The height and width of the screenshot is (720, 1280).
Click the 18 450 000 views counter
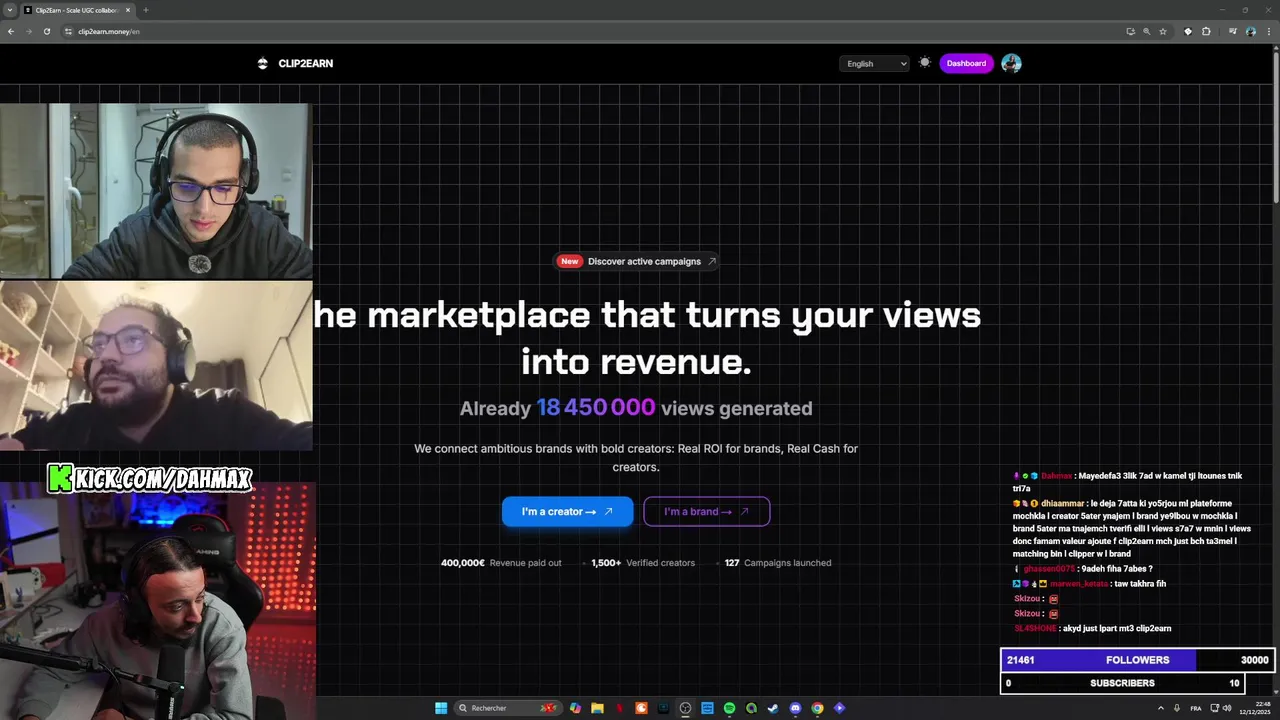(x=596, y=408)
